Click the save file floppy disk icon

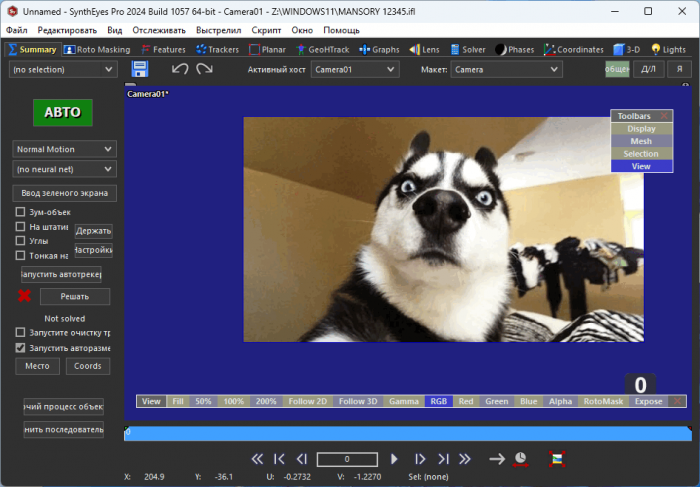140,69
